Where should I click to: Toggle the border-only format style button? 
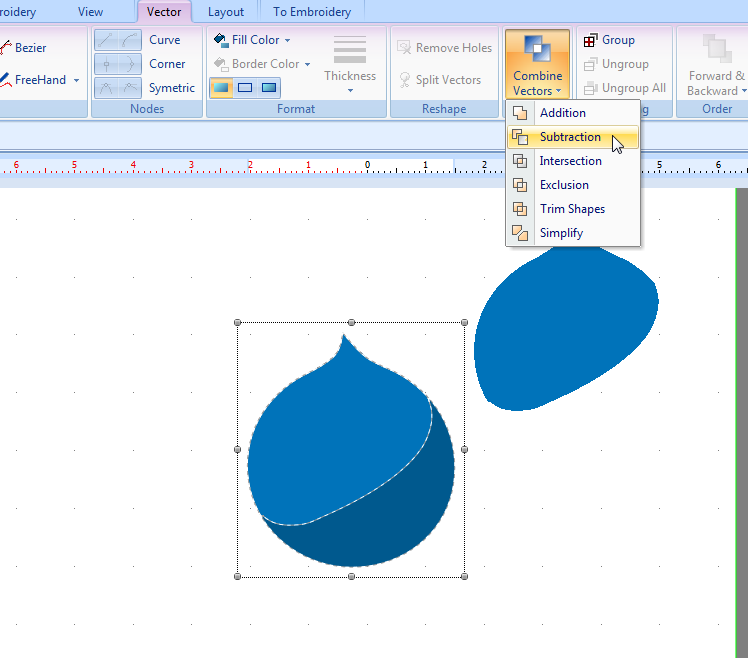245,88
